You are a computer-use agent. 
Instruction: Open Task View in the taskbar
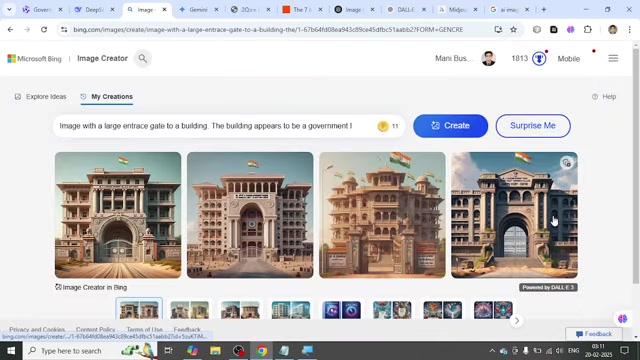[168, 351]
